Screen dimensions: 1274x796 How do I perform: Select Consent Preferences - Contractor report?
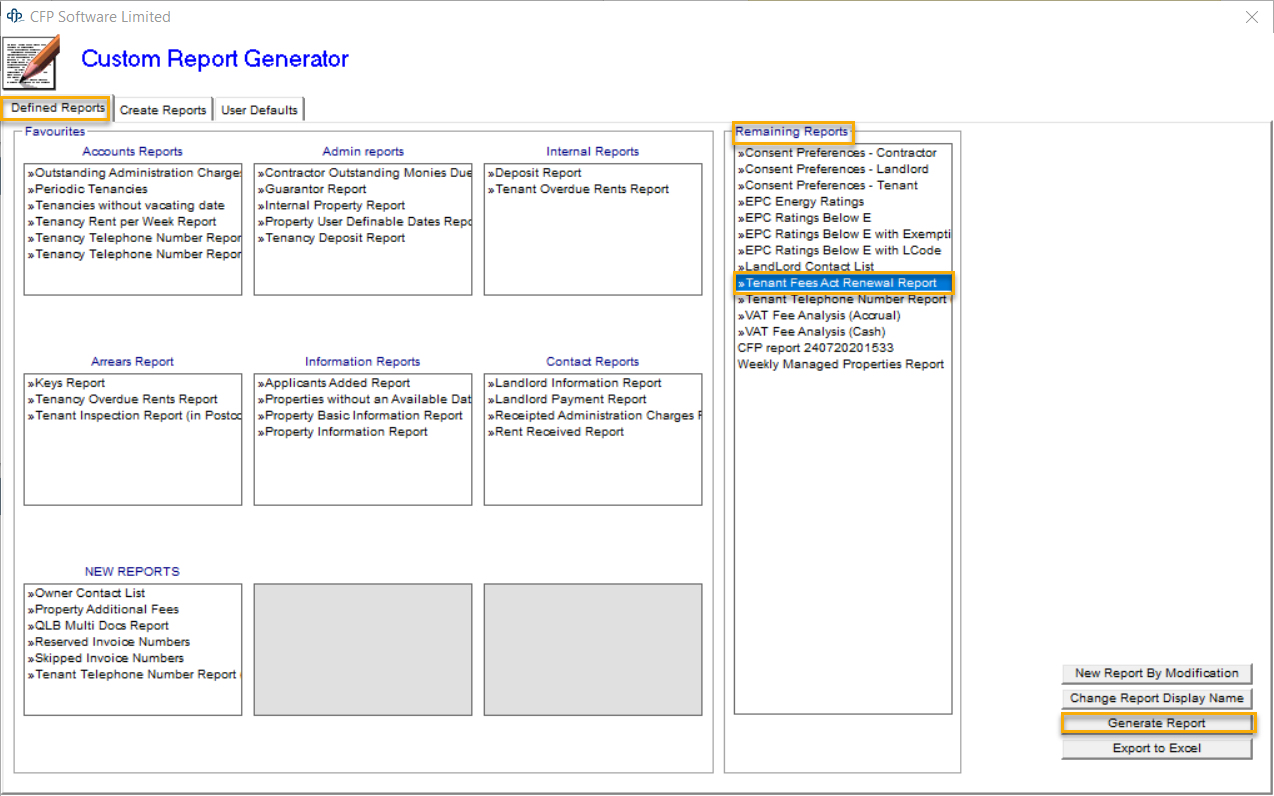click(837, 153)
